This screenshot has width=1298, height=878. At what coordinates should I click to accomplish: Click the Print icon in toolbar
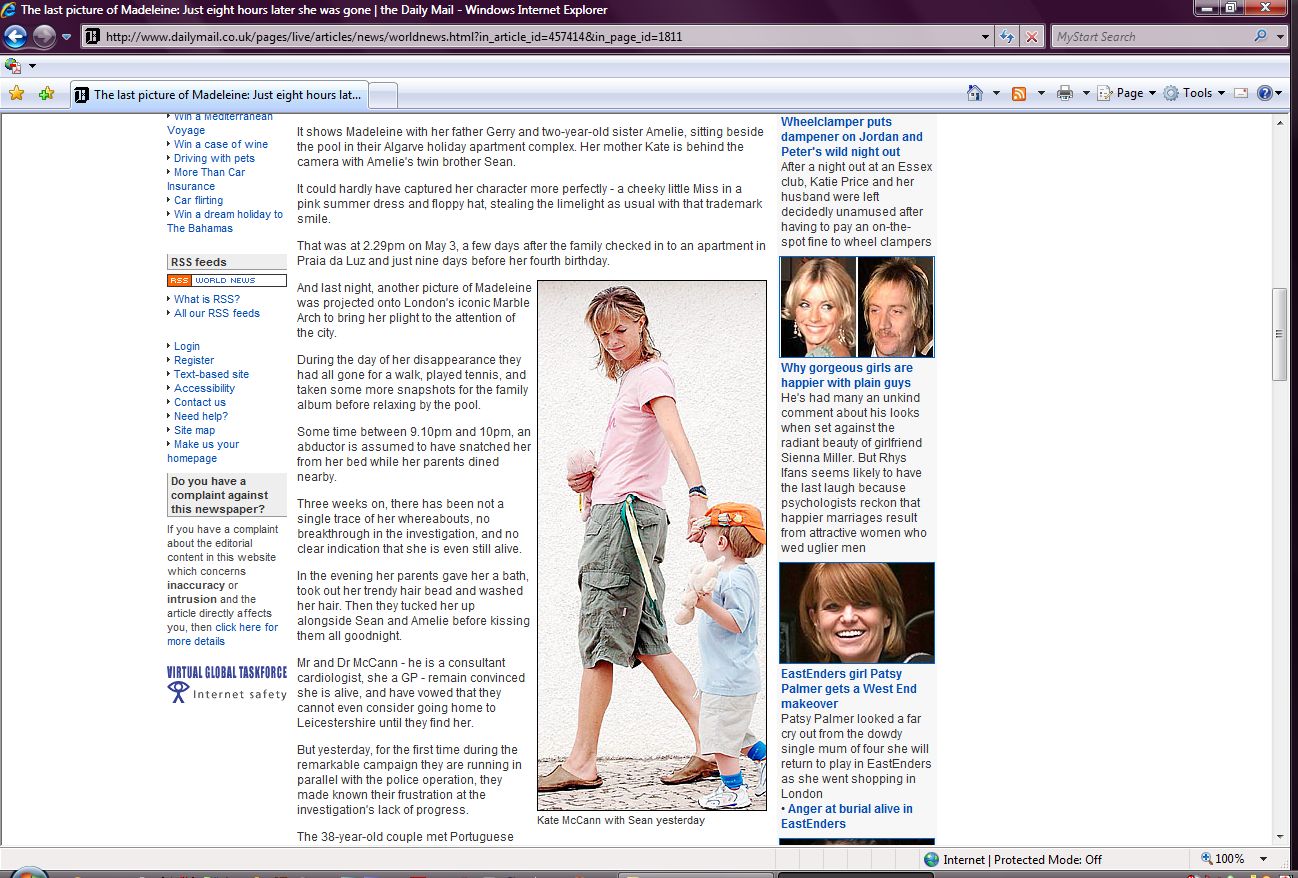(1065, 93)
